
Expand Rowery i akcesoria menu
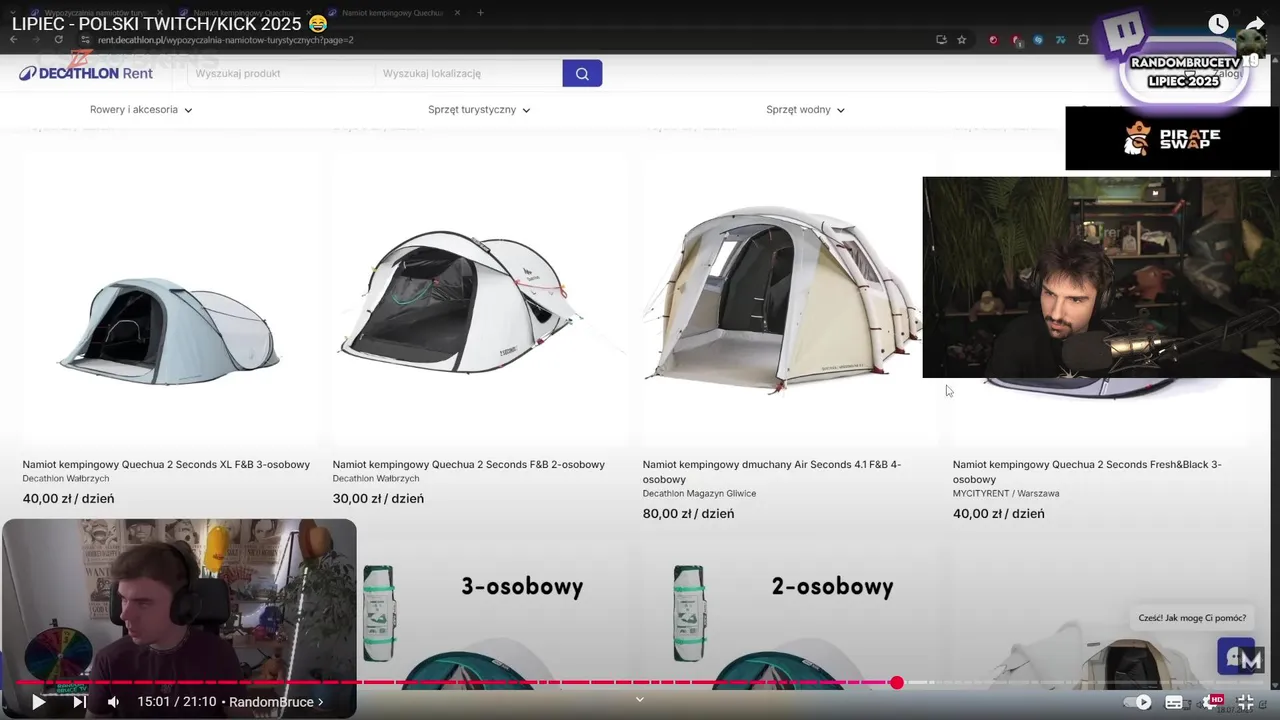click(141, 110)
